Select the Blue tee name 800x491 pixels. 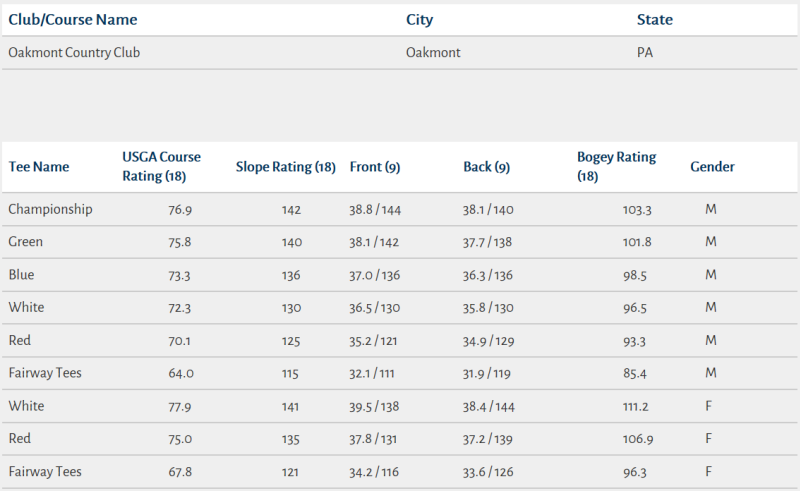tap(21, 275)
